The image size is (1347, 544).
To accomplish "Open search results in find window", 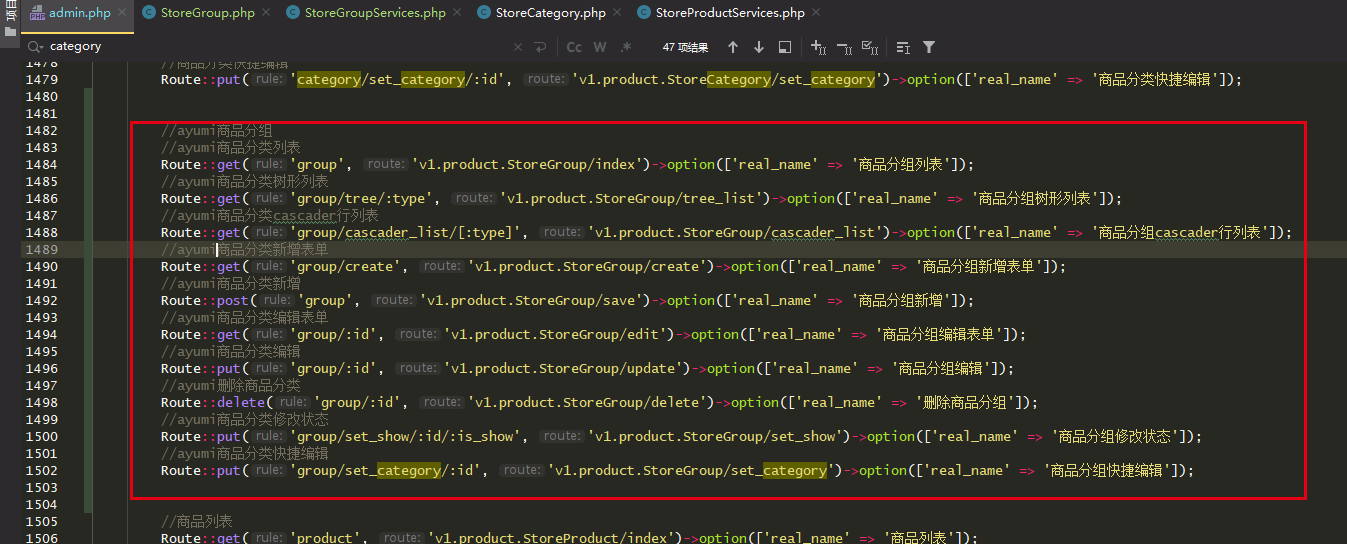I will point(785,46).
